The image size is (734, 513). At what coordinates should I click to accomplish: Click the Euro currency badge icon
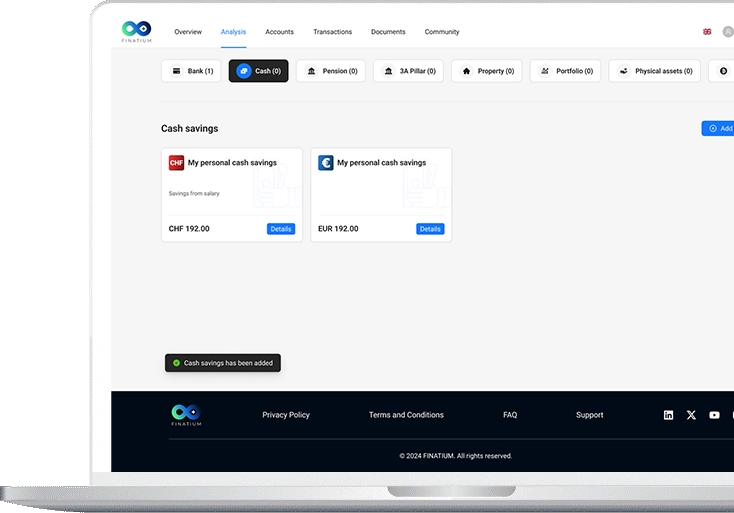[326, 163]
